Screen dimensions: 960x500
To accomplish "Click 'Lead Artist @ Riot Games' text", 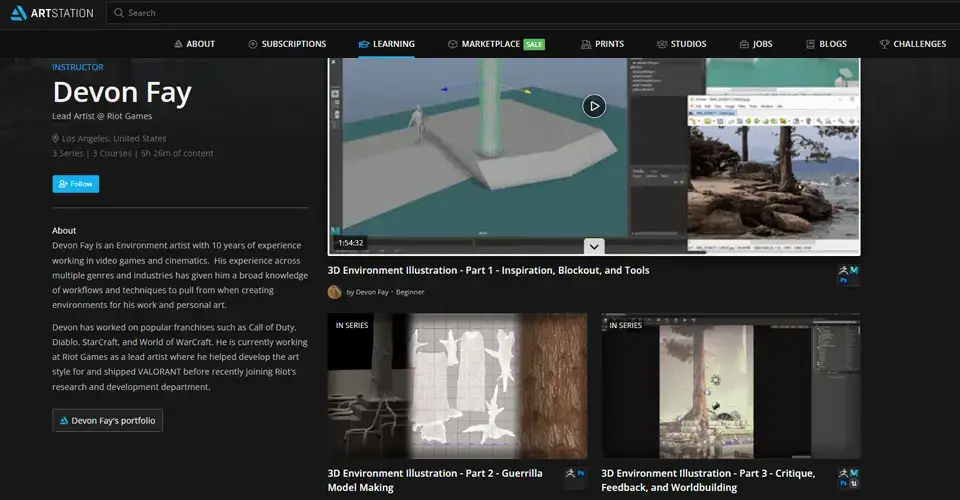I will (102, 116).
